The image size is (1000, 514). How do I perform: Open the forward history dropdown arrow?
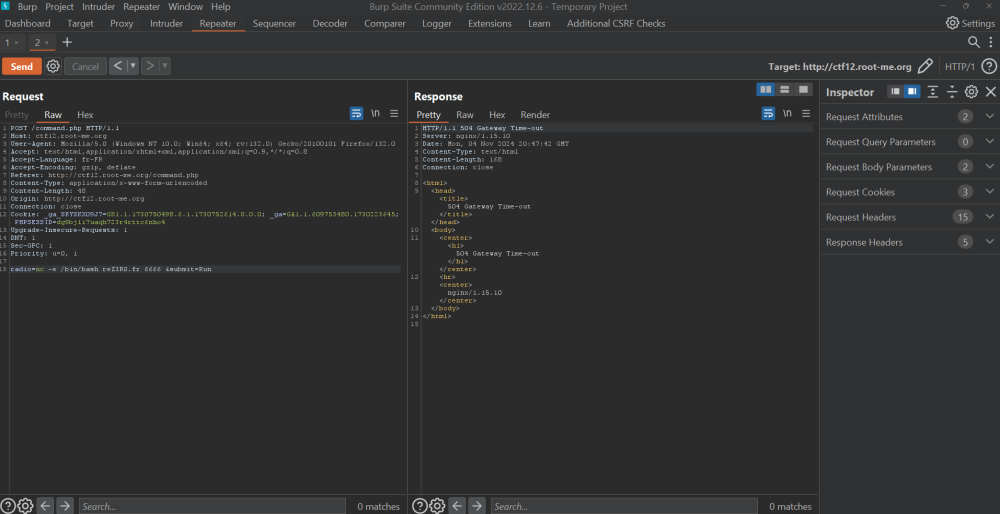click(x=165, y=66)
